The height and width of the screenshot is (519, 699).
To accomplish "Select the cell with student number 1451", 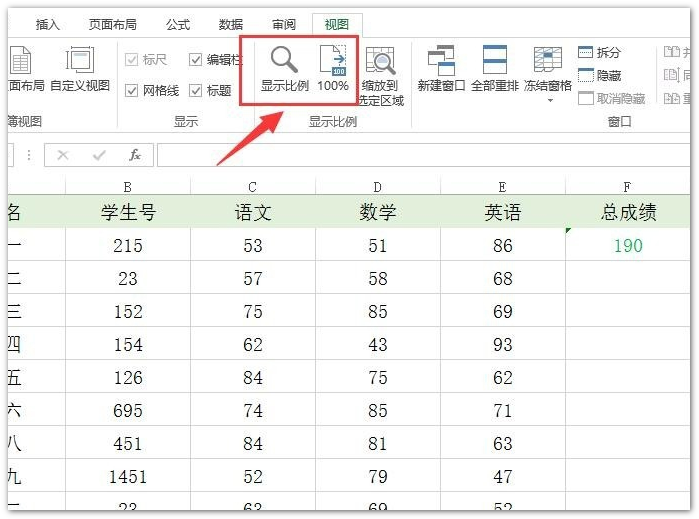I will click(128, 476).
